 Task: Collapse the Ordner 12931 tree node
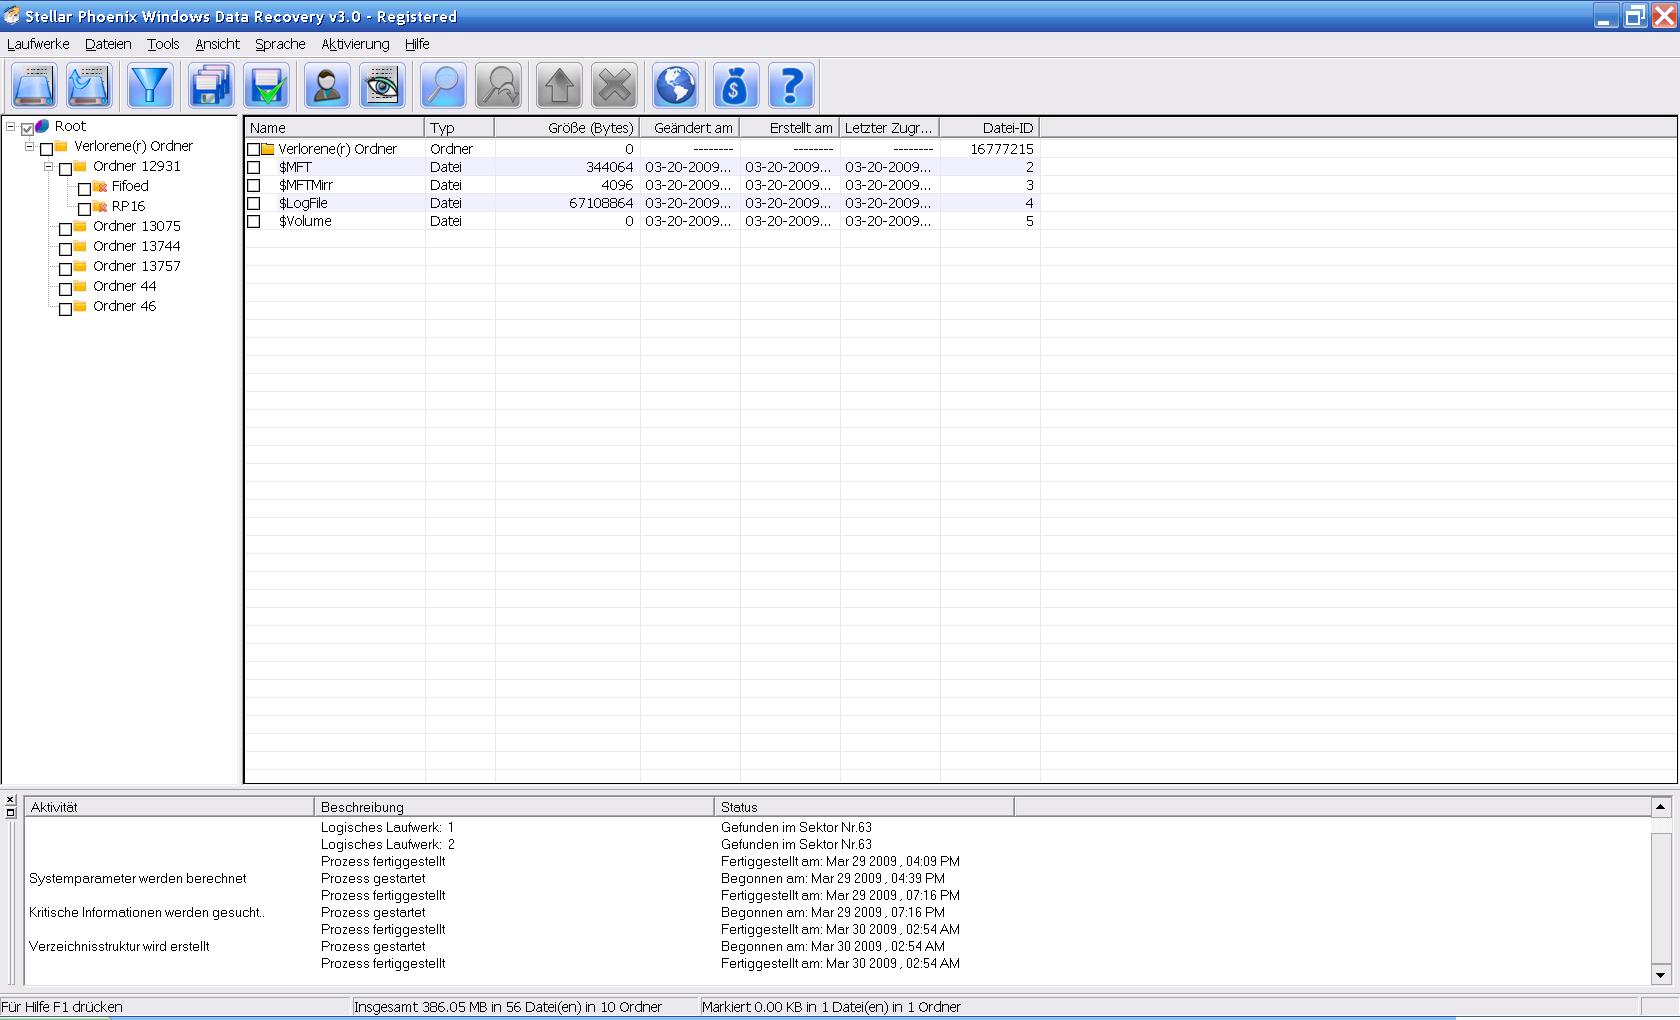(48, 167)
